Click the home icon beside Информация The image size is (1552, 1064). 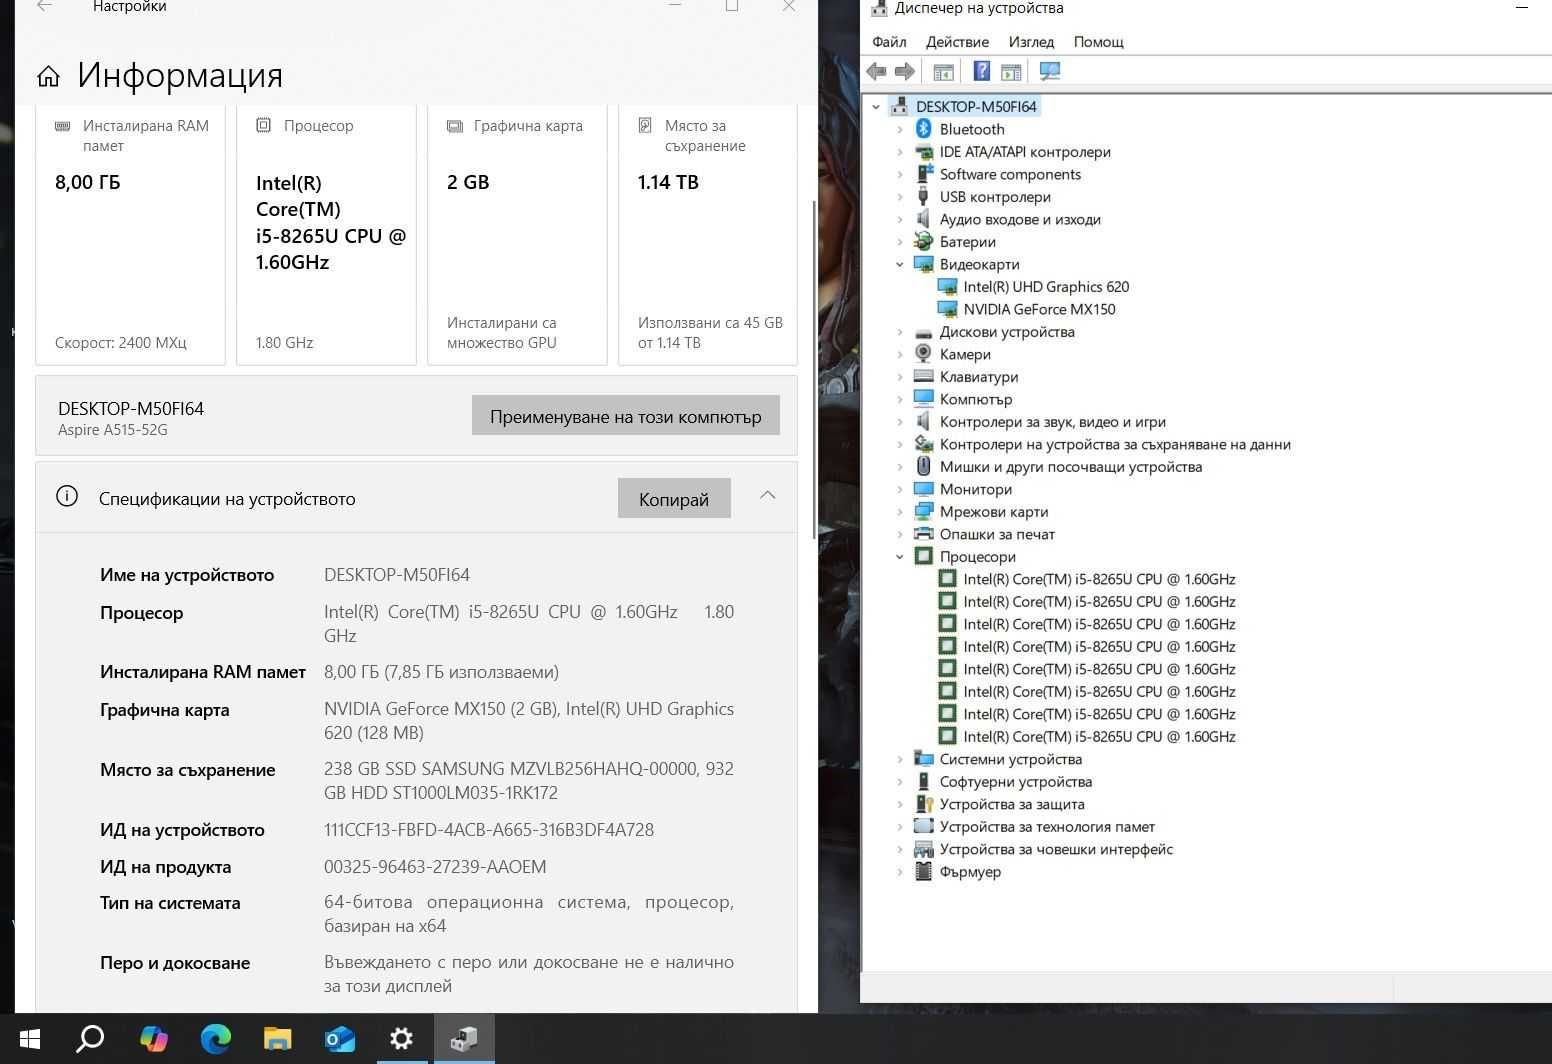(x=48, y=76)
